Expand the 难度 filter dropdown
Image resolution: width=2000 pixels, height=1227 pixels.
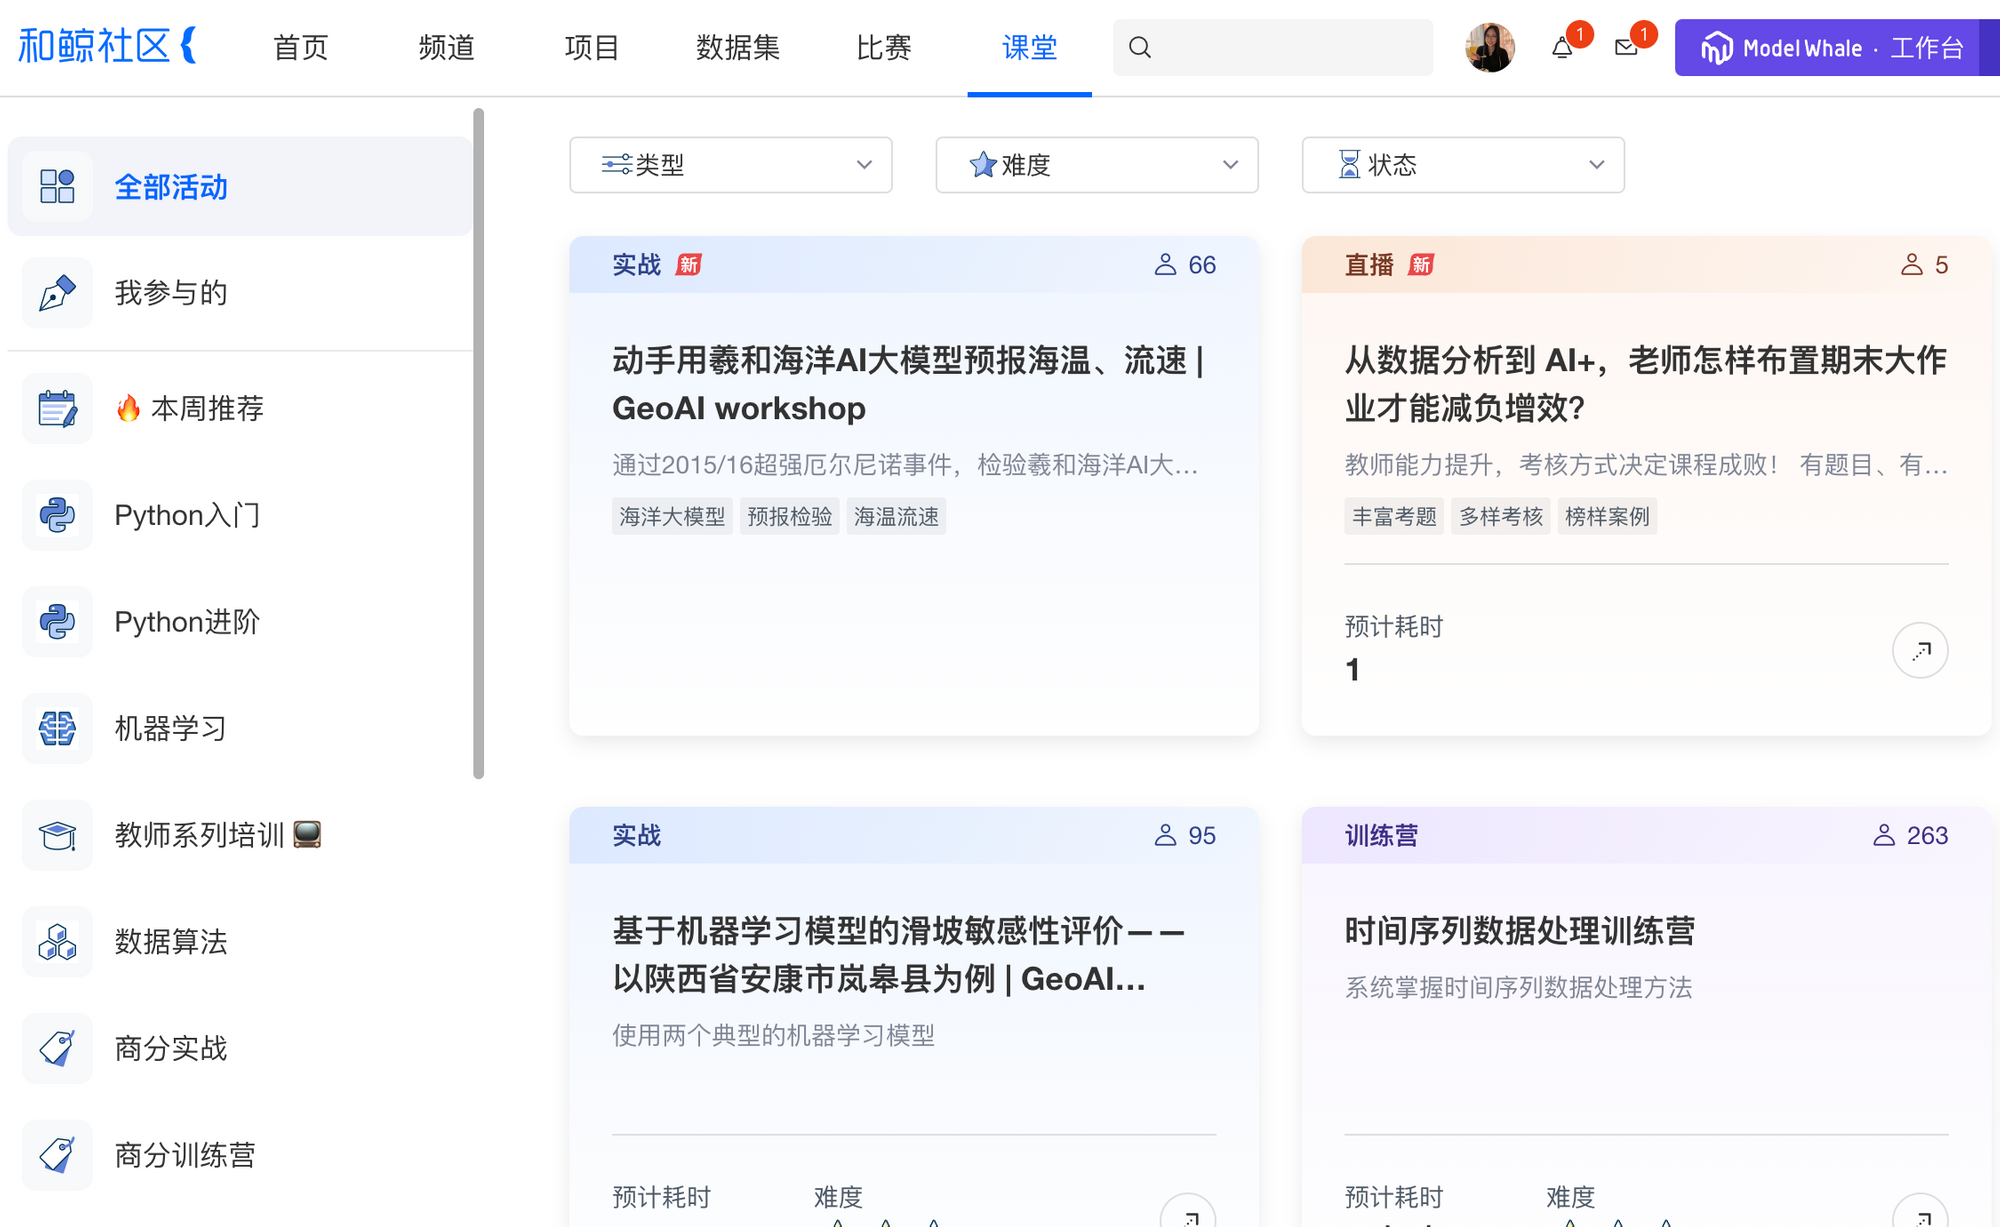pos(1096,165)
